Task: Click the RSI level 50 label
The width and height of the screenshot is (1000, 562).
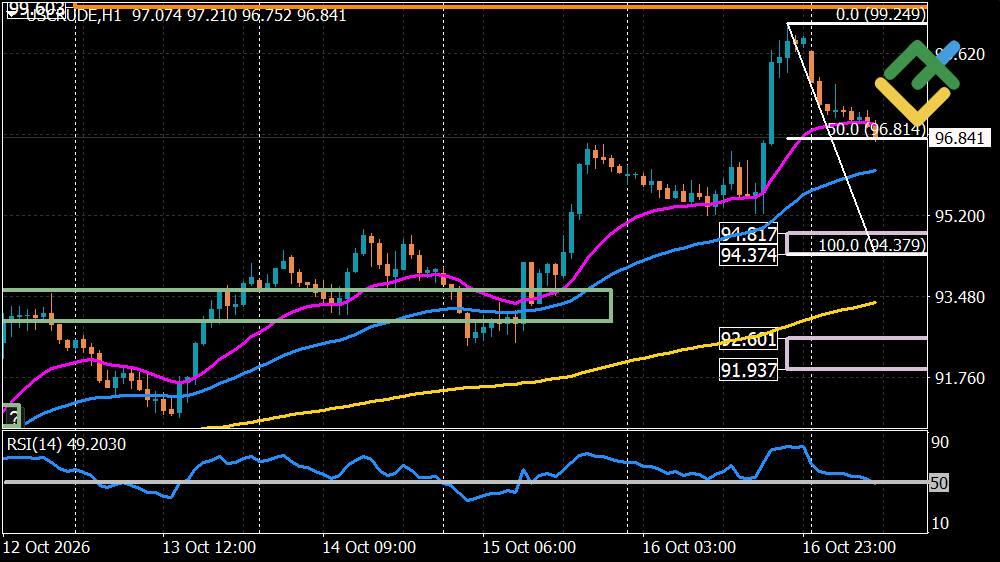Action: (939, 483)
